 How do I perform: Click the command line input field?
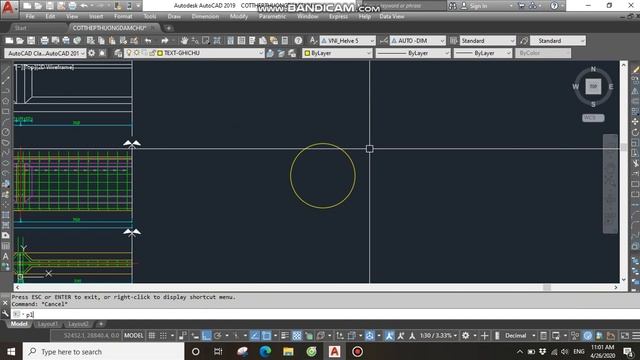point(325,314)
